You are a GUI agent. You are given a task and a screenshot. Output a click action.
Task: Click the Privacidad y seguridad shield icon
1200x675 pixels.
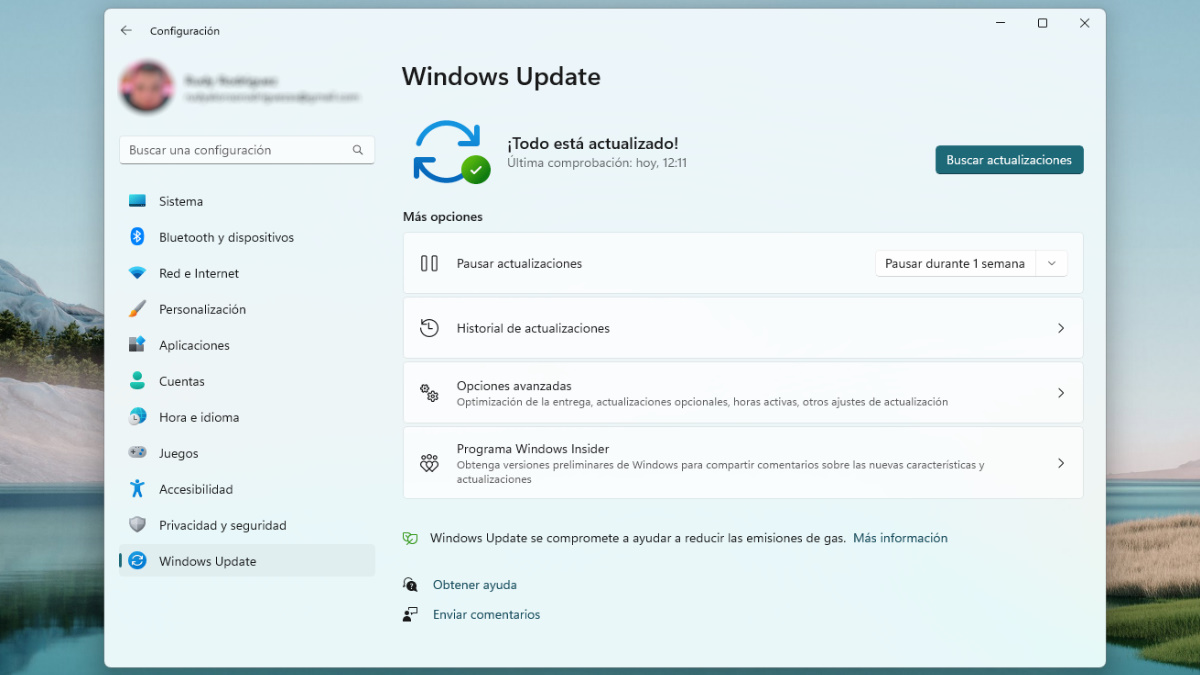(137, 525)
